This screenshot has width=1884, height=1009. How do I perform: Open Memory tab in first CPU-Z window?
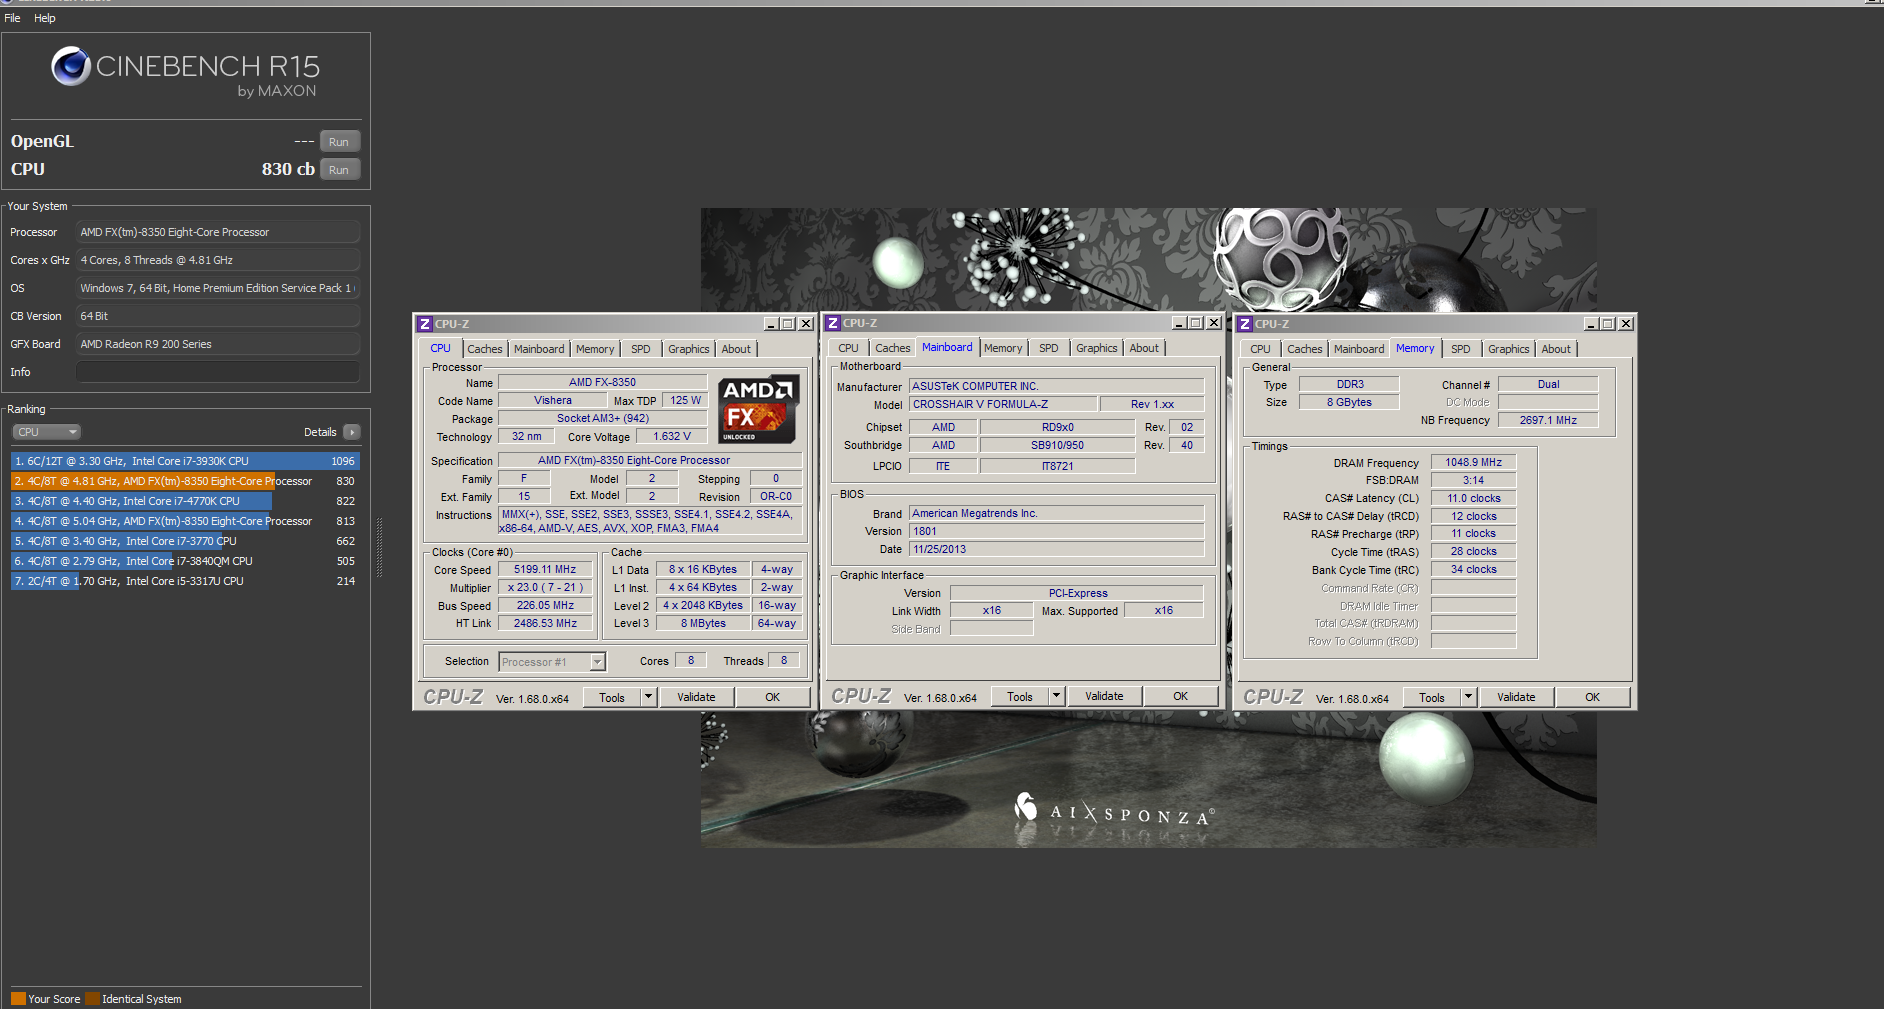[x=595, y=349]
